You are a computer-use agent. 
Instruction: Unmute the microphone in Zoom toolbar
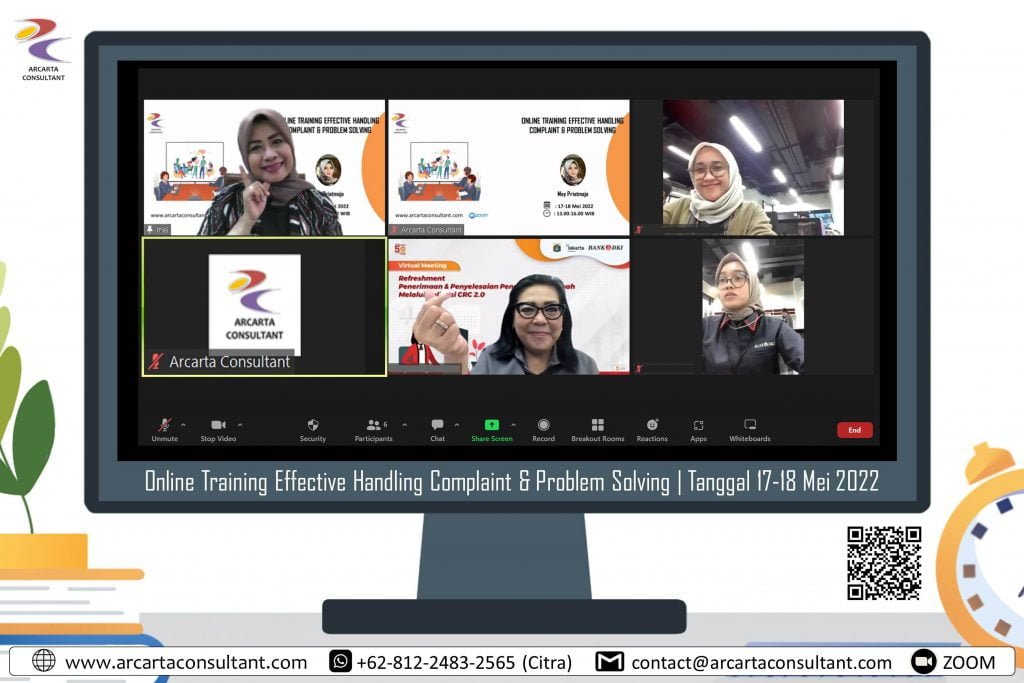[x=164, y=426]
